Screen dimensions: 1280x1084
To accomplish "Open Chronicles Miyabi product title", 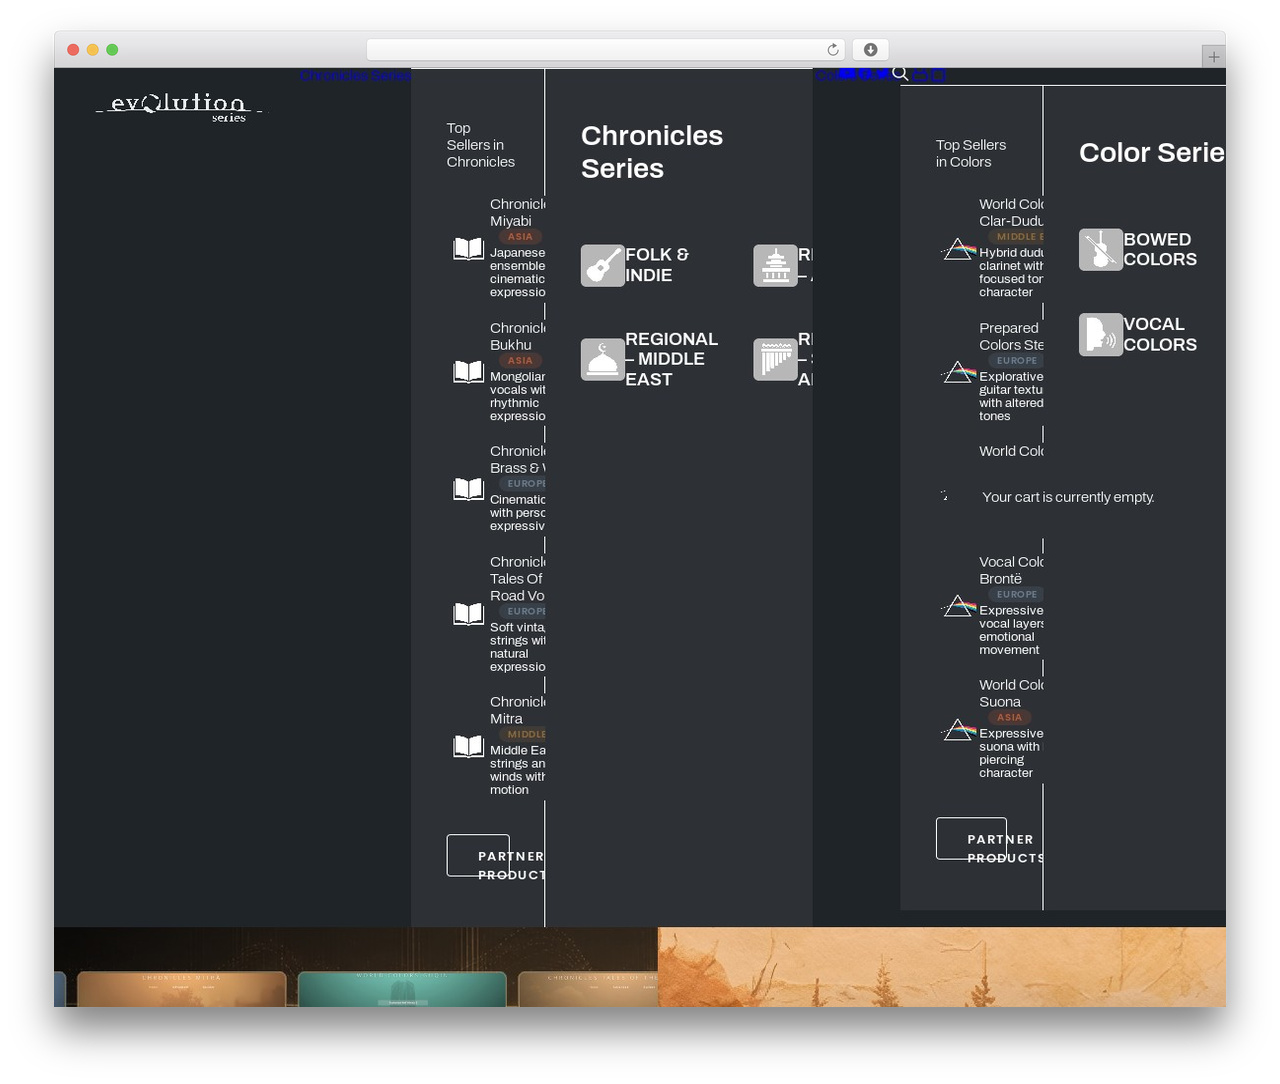I will (517, 212).
